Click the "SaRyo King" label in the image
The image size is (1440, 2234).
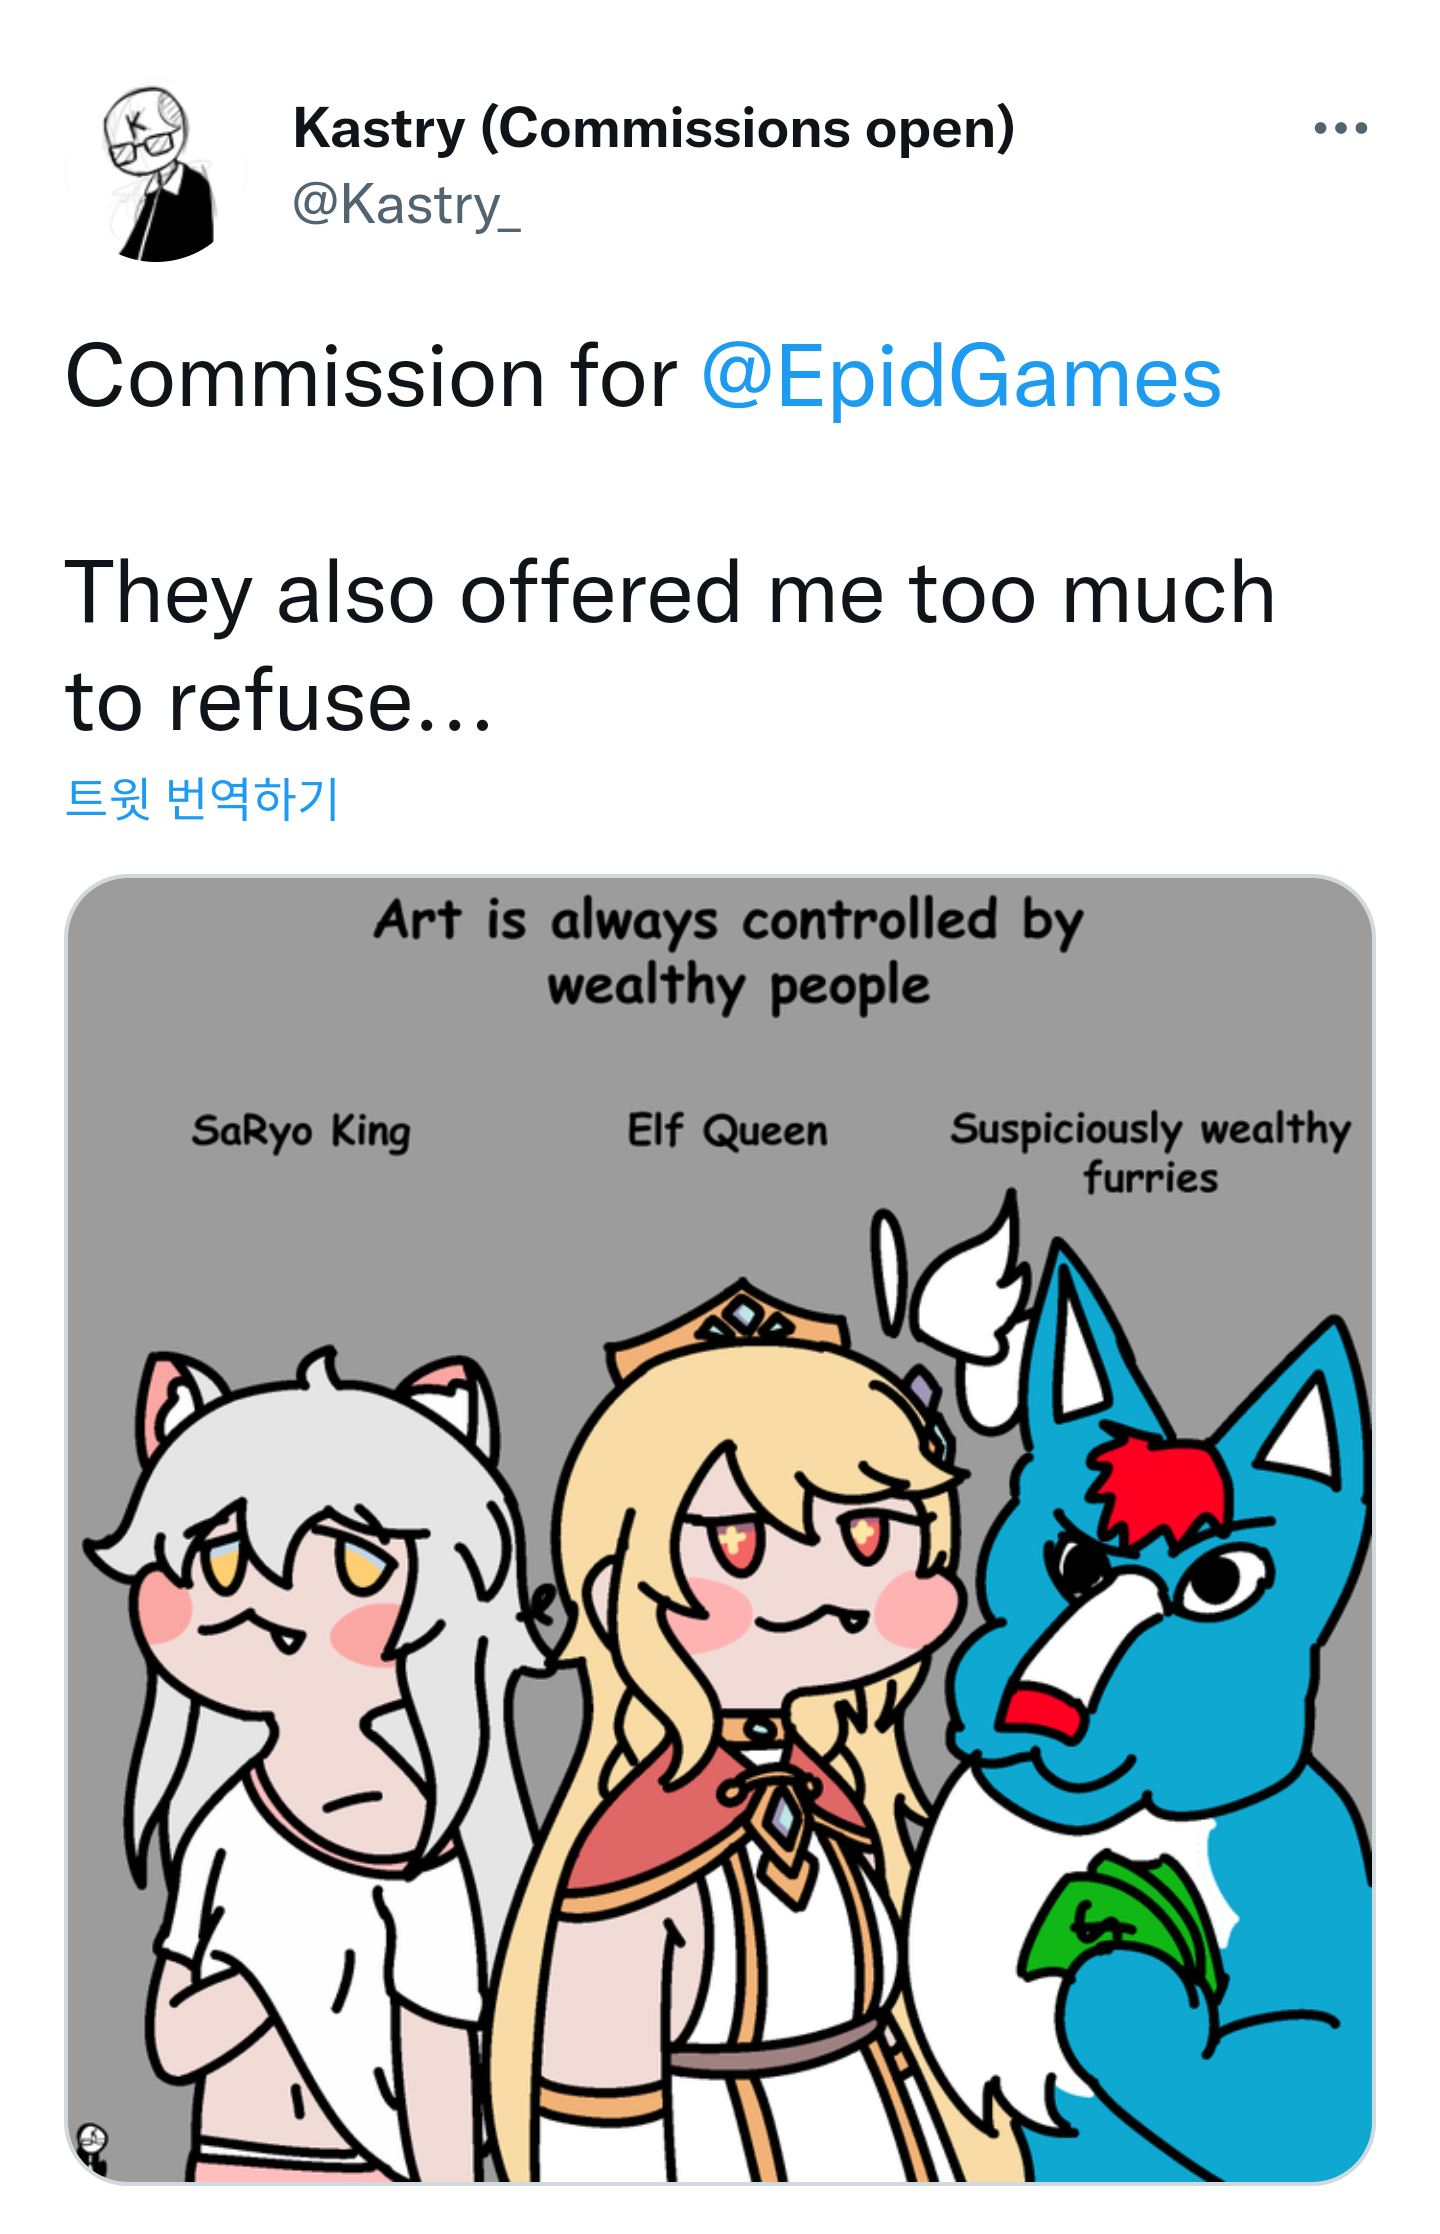[x=301, y=1132]
